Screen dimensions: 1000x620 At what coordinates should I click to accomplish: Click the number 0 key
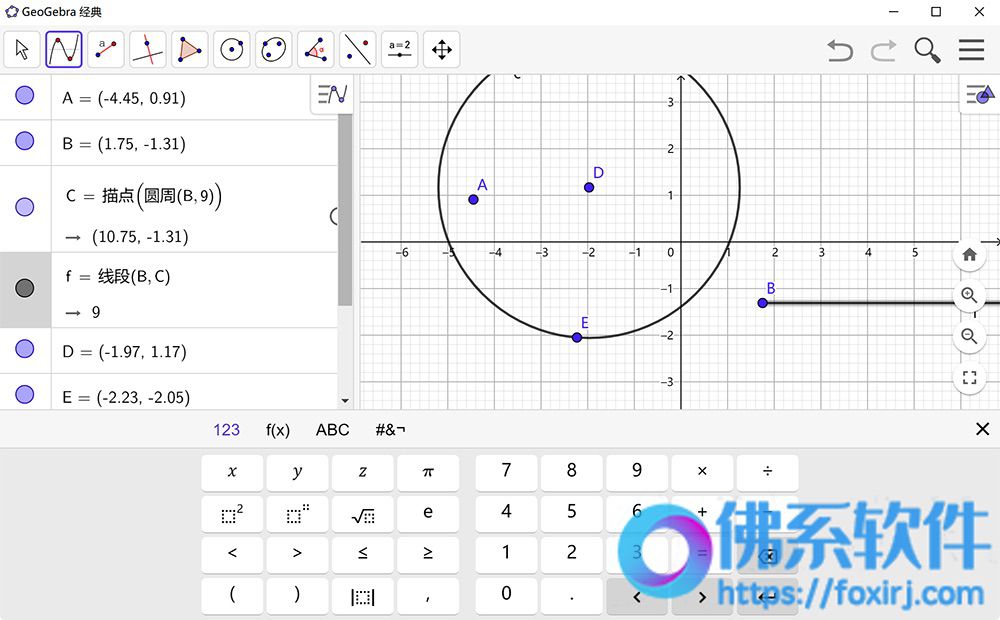pos(506,596)
